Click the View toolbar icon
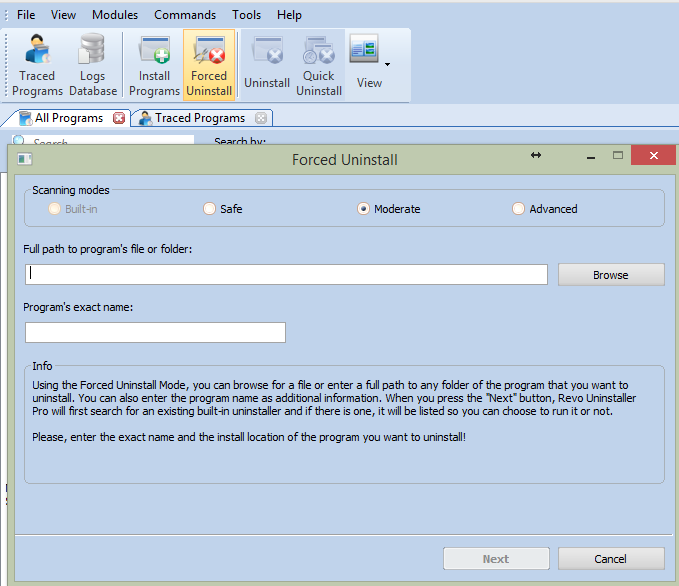Screen dimensions: 679x586 364,65
